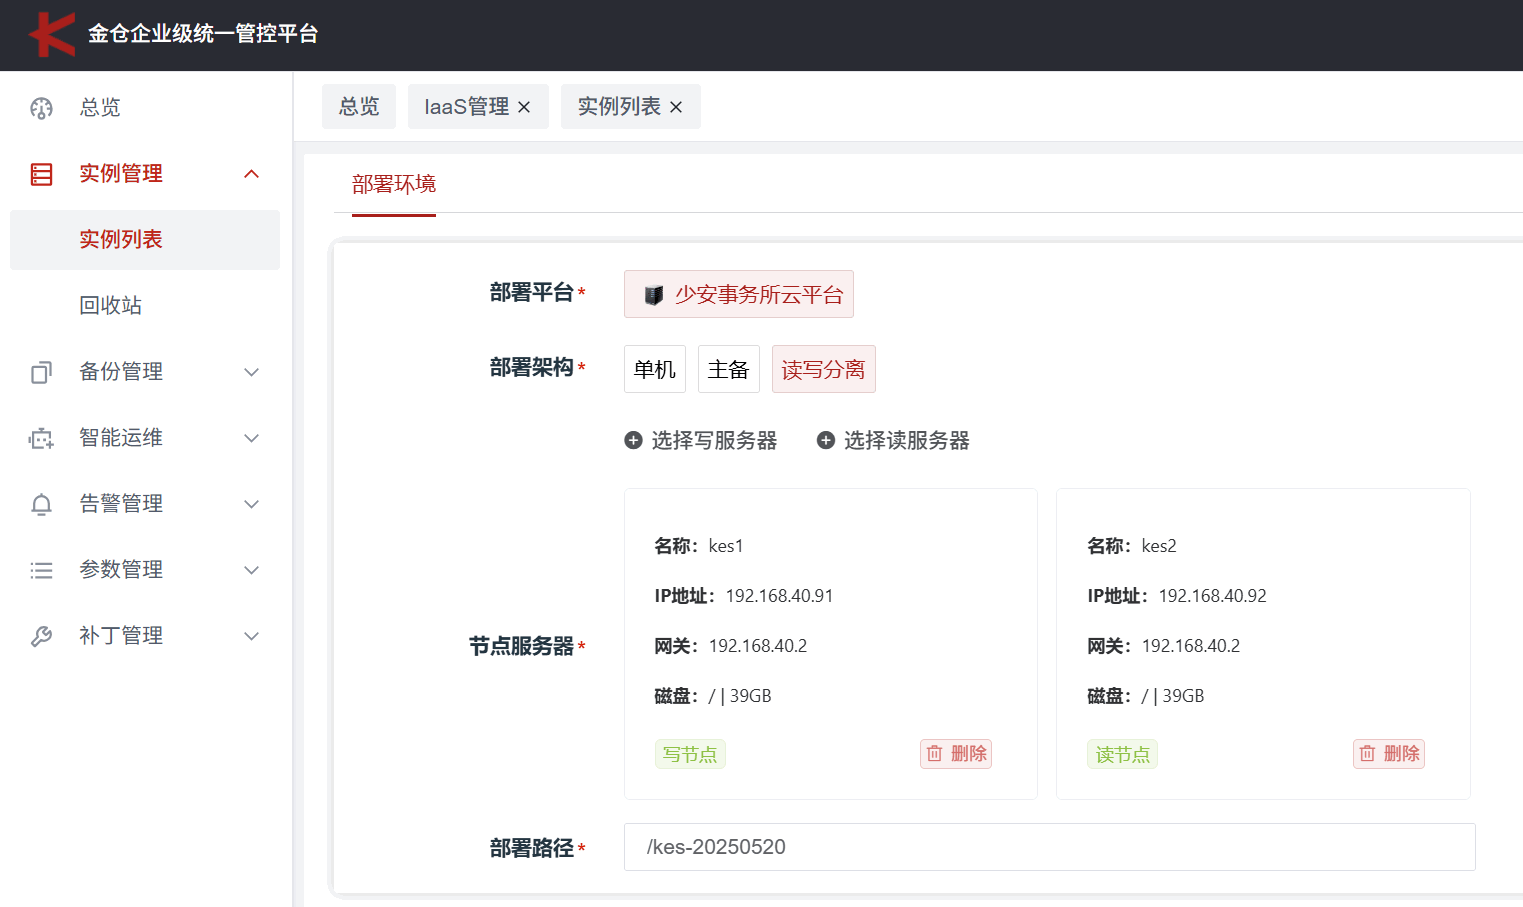Click 告警管理 sidebar label
The height and width of the screenshot is (907, 1523).
point(121,504)
